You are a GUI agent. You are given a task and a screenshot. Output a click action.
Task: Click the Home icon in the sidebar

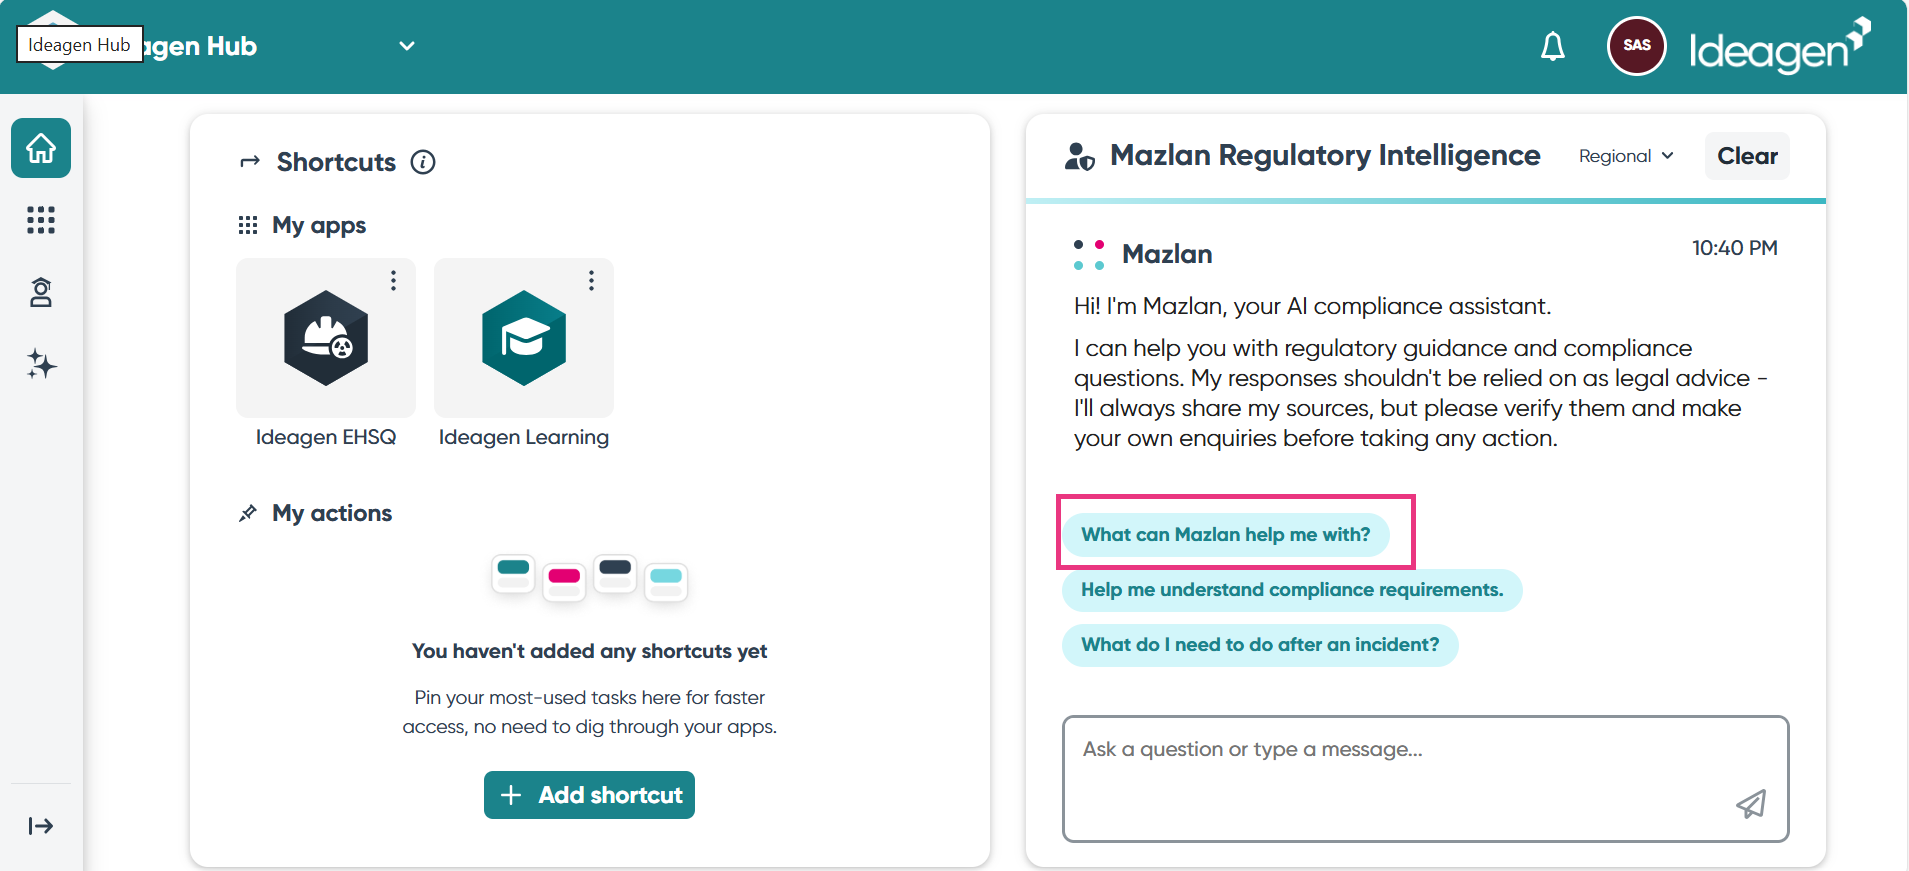[41, 148]
